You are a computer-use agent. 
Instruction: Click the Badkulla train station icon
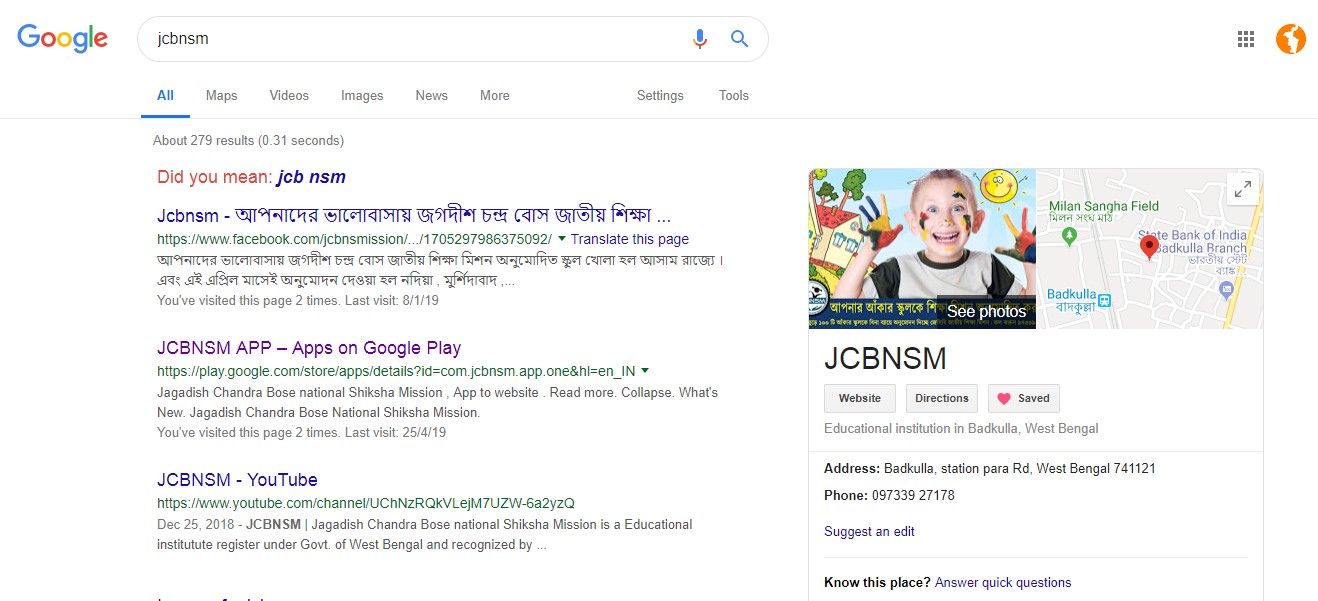tap(1104, 298)
